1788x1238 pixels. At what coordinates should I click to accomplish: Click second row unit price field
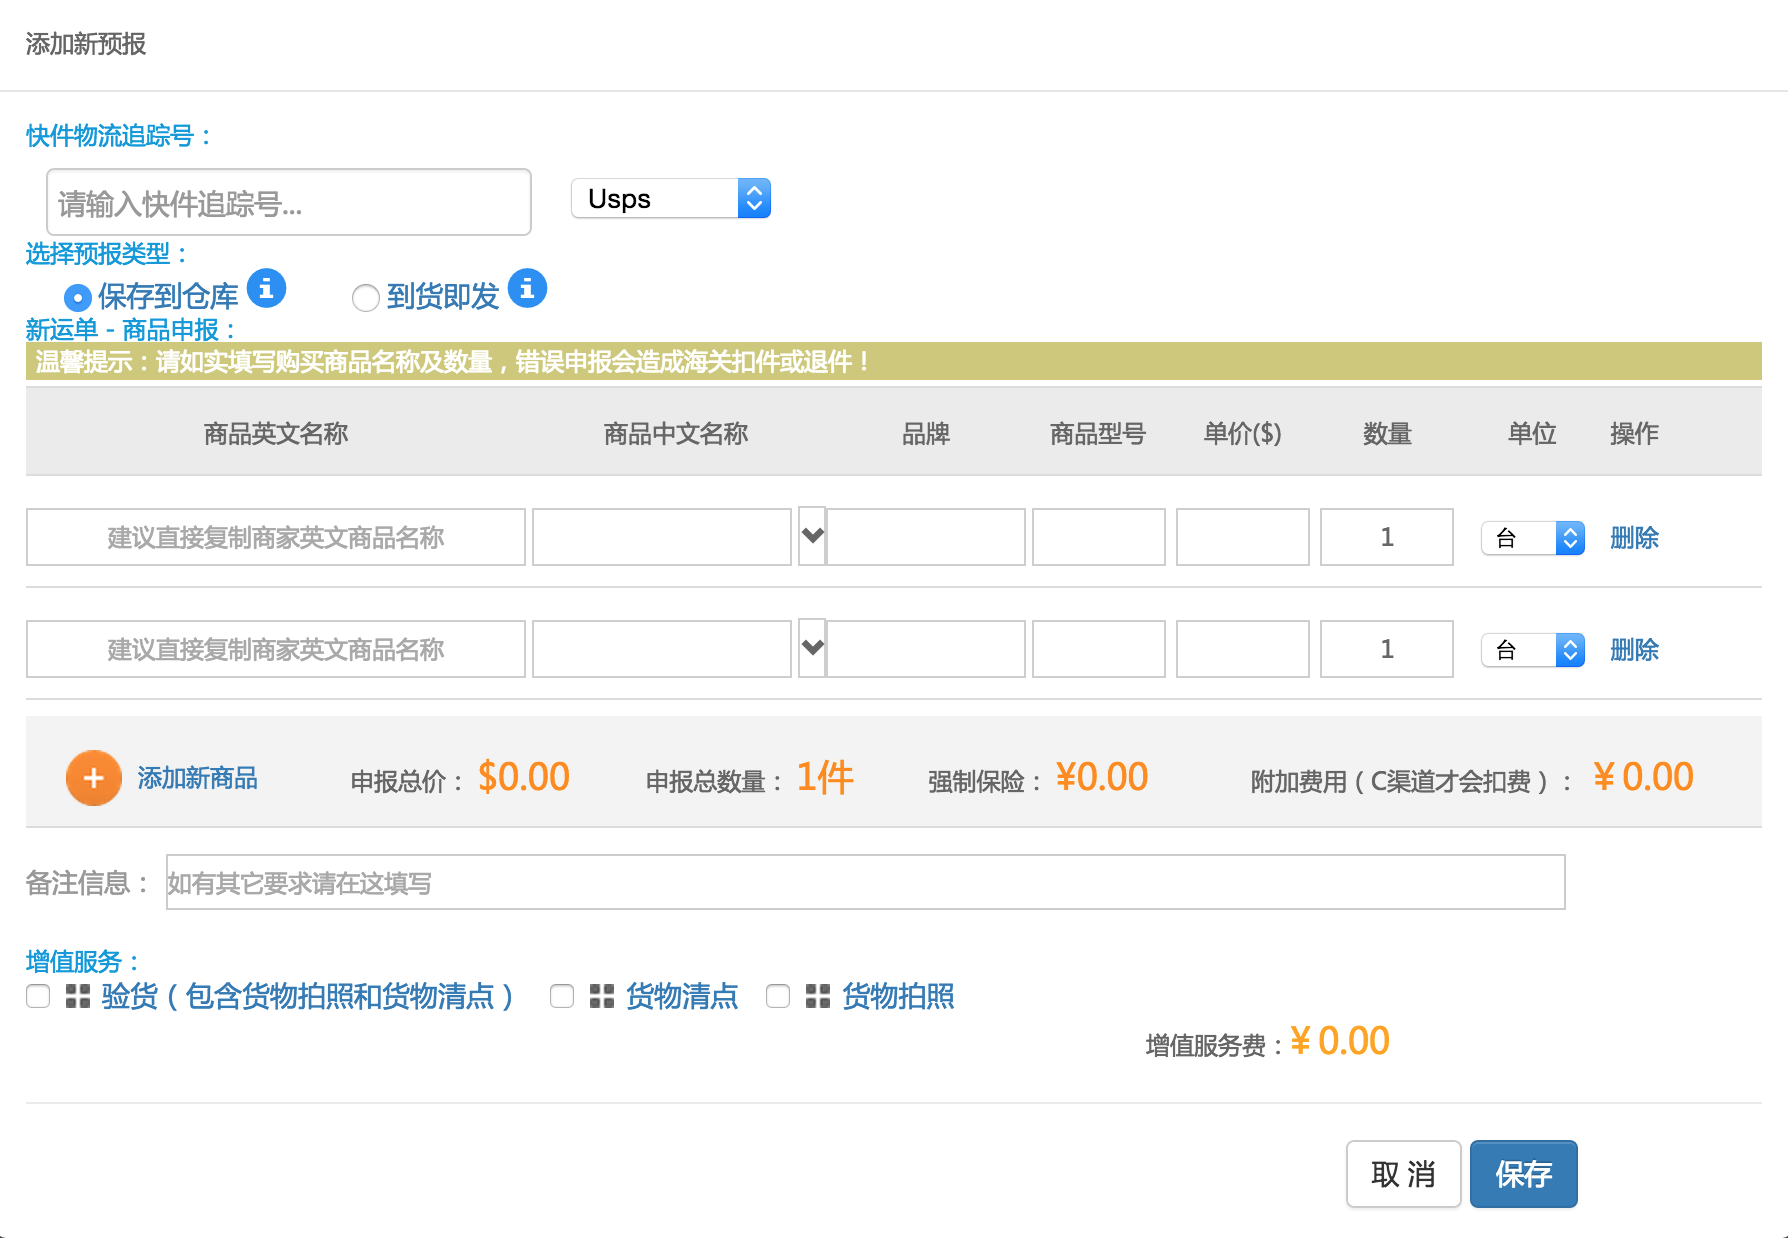click(1243, 649)
